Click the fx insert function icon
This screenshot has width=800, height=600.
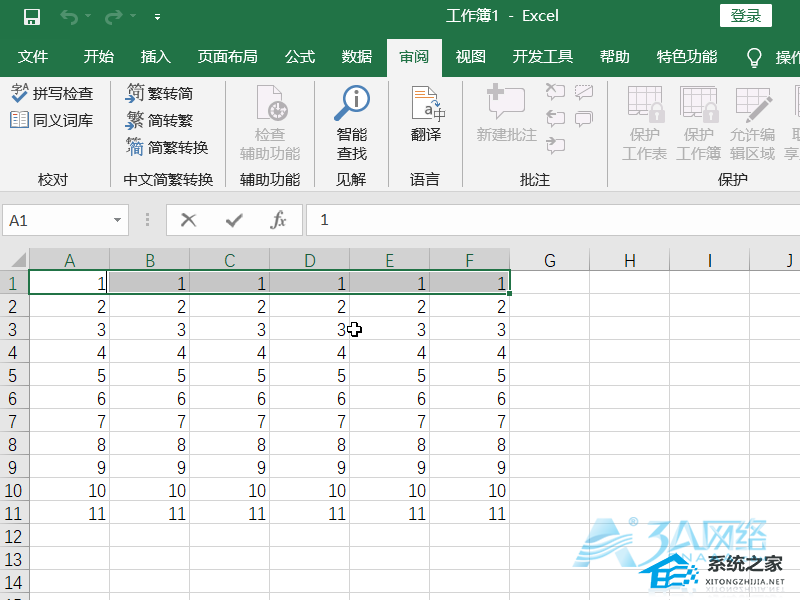279,220
